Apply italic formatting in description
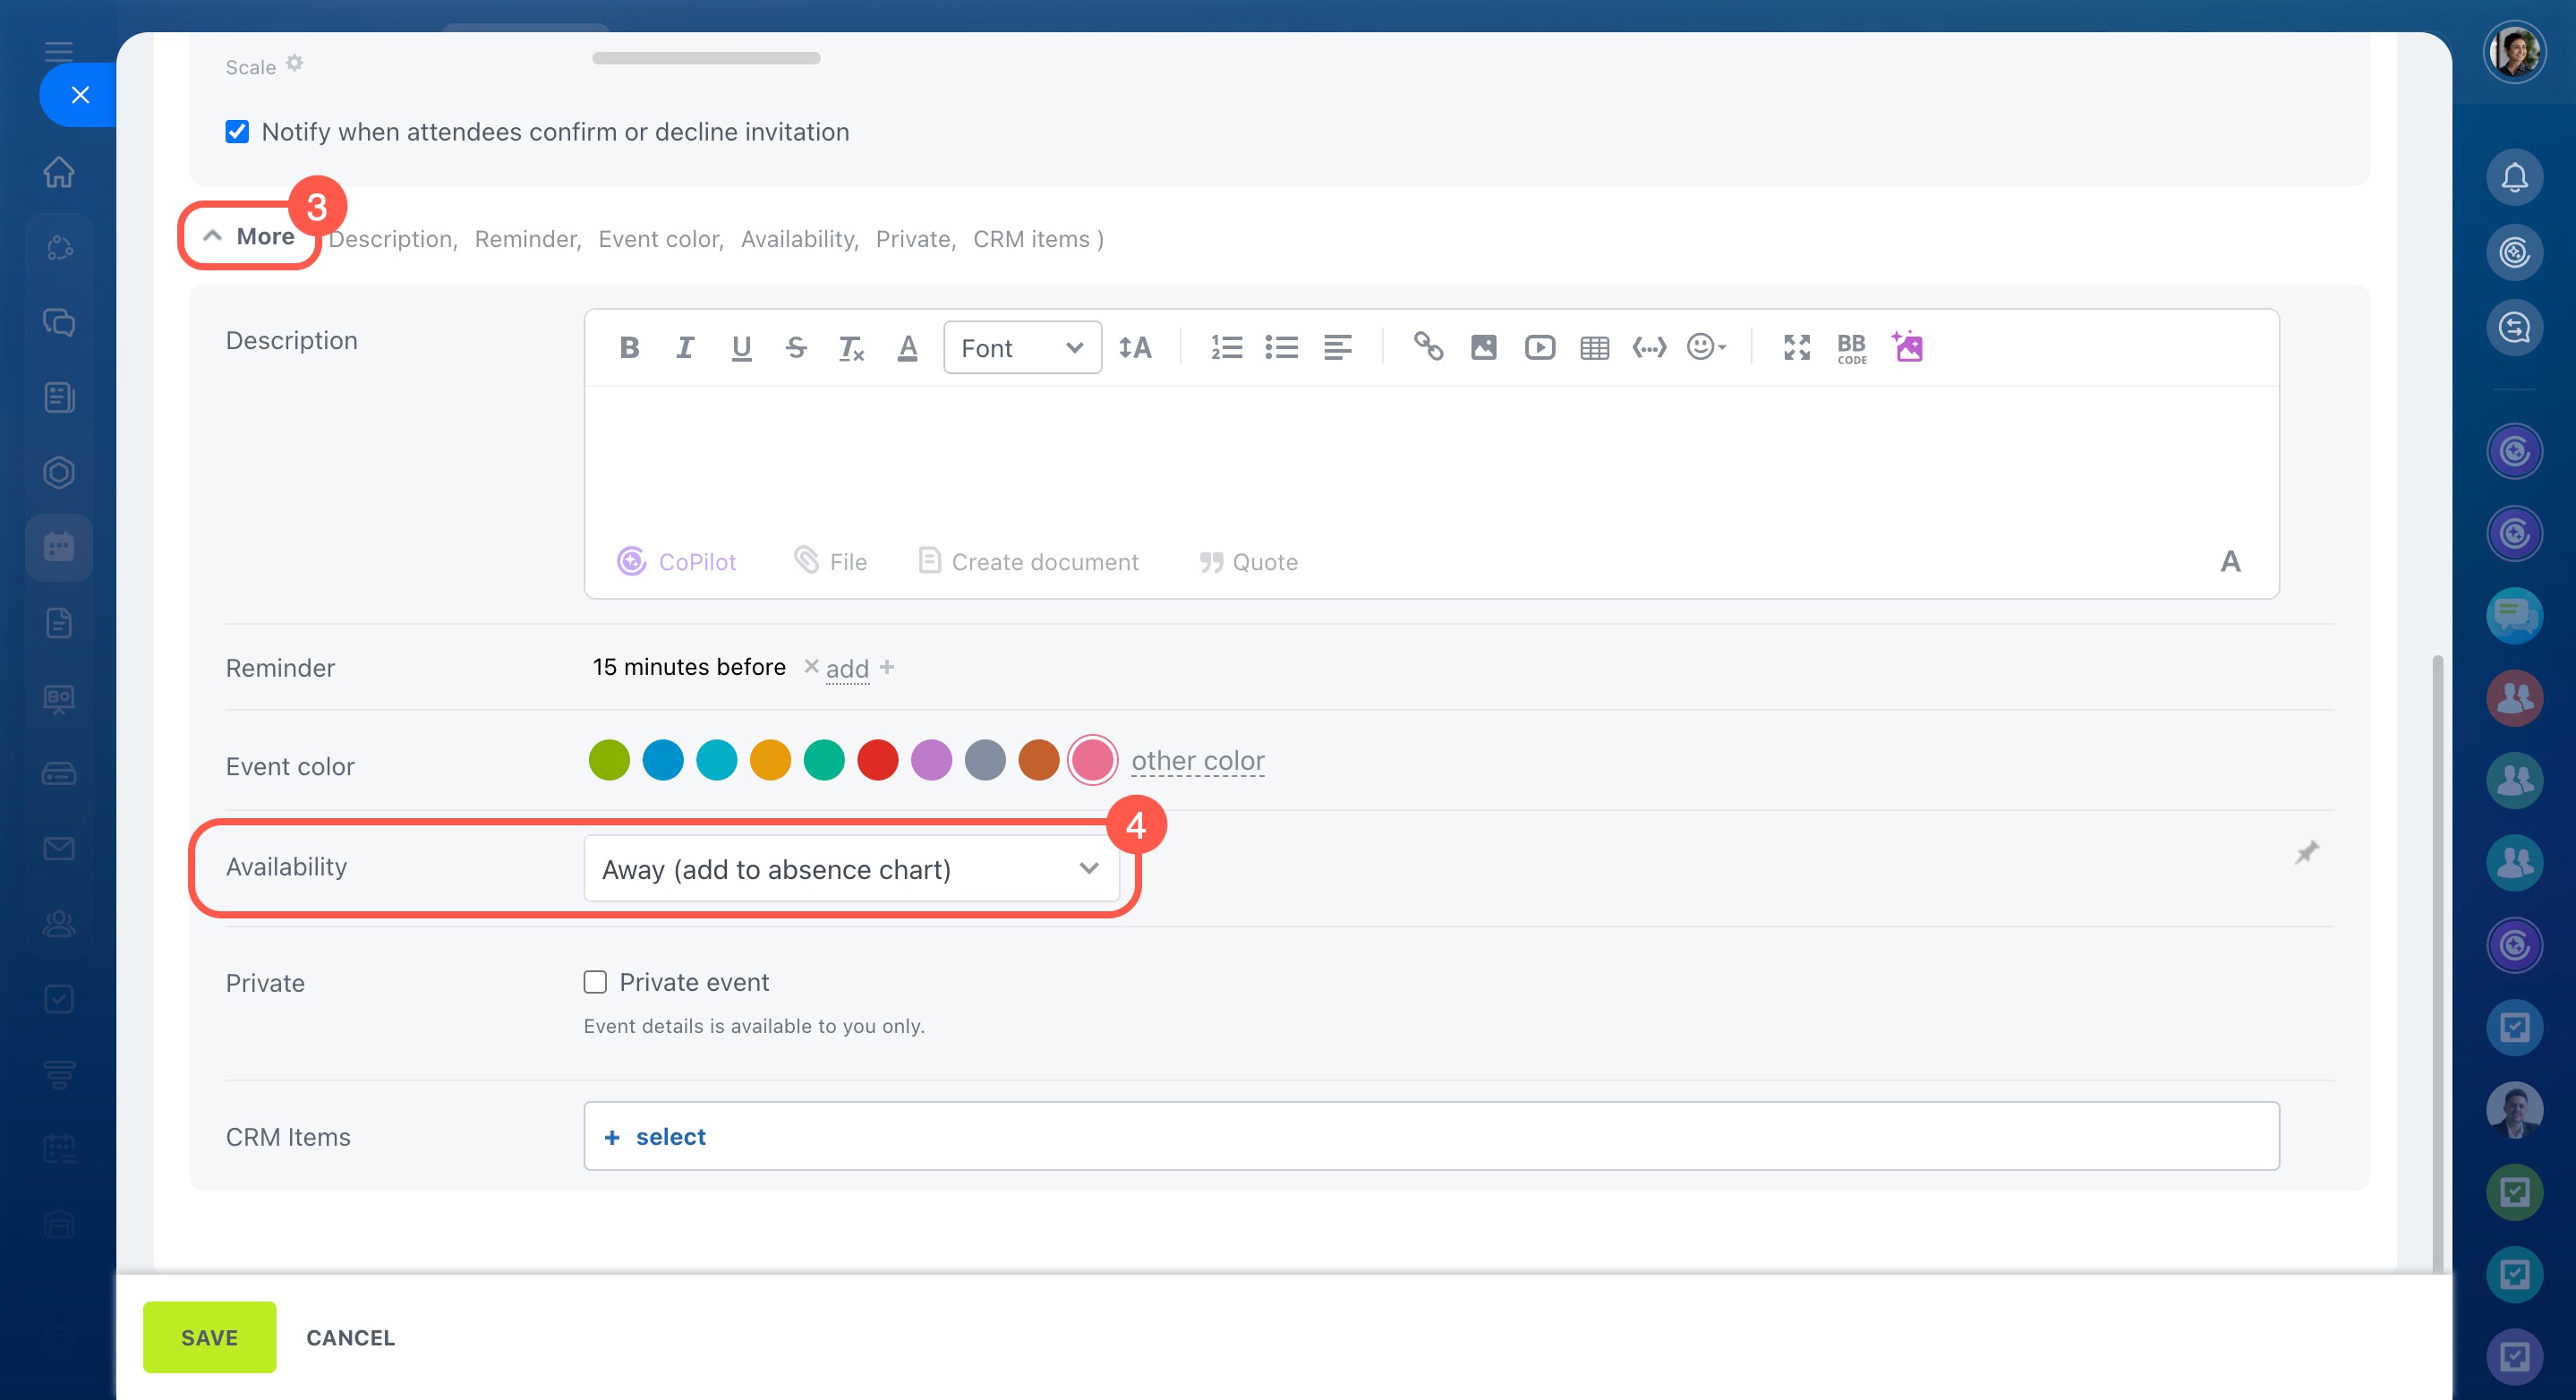 coord(685,347)
